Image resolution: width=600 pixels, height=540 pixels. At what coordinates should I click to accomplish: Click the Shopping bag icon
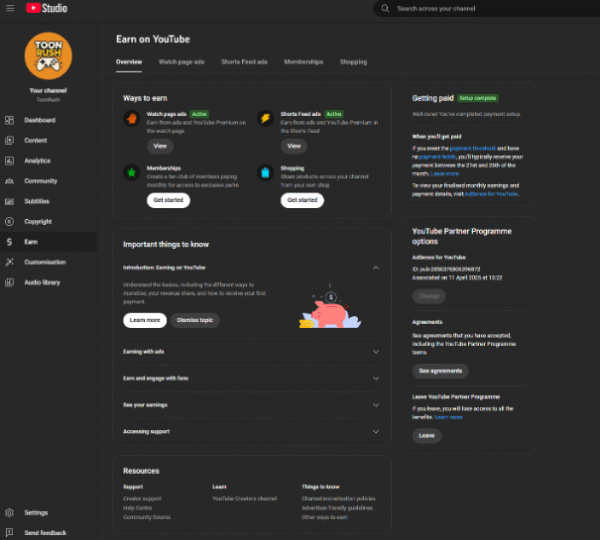pyautogui.click(x=266, y=173)
